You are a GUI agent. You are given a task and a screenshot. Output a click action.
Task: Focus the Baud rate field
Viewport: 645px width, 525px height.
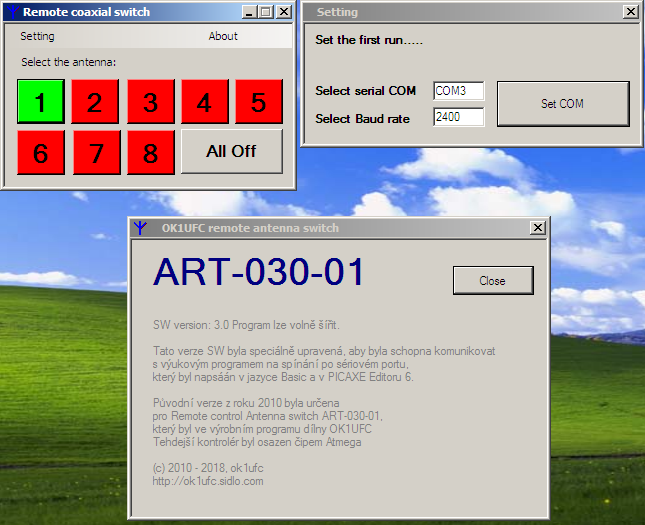pyautogui.click(x=458, y=118)
